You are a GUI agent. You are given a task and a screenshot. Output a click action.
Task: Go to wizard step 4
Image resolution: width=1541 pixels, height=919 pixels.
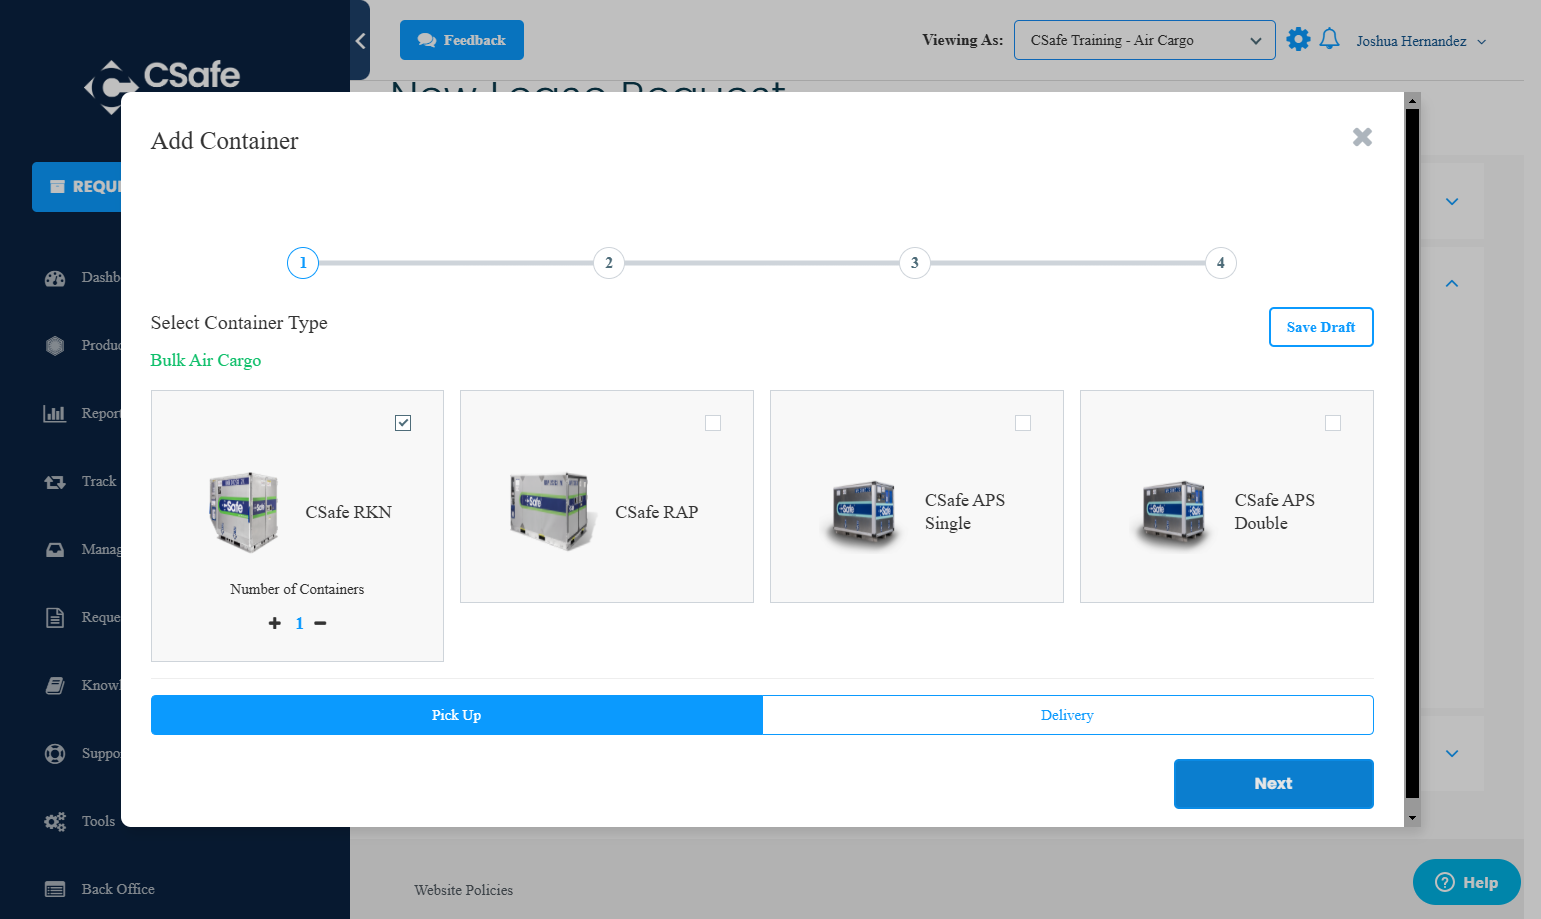(1221, 263)
